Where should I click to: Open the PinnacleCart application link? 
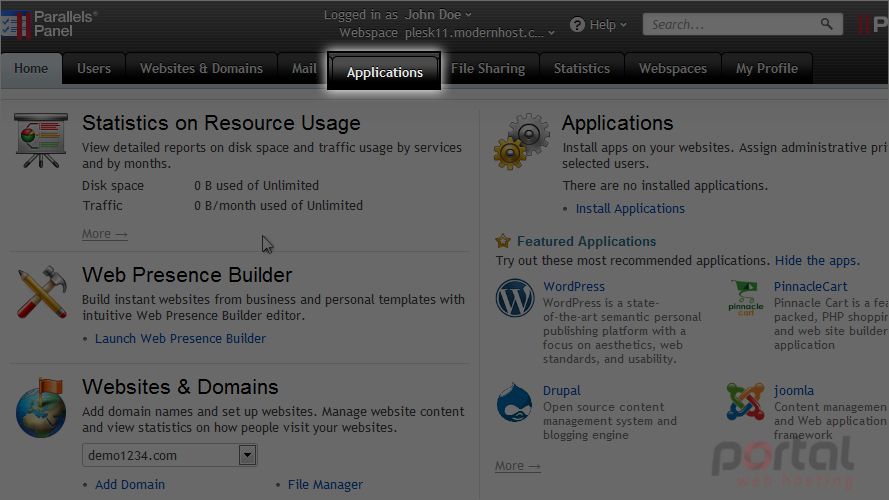point(810,287)
